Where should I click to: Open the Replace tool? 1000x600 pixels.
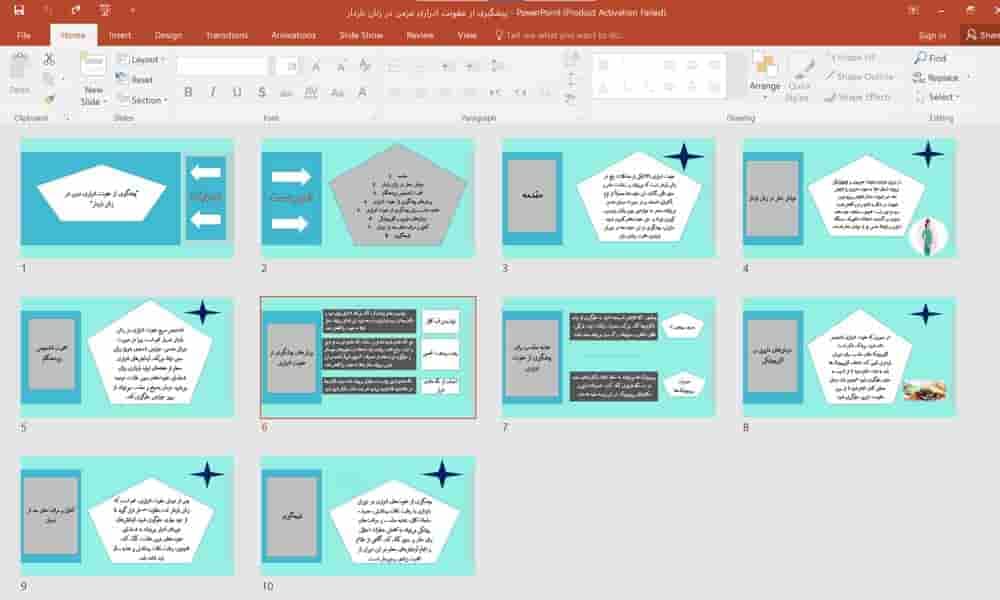936,77
